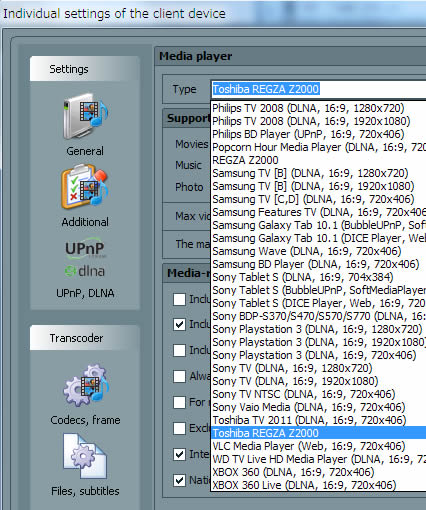Choose Philips TV 2008 1280x720 entry

[x=319, y=108]
